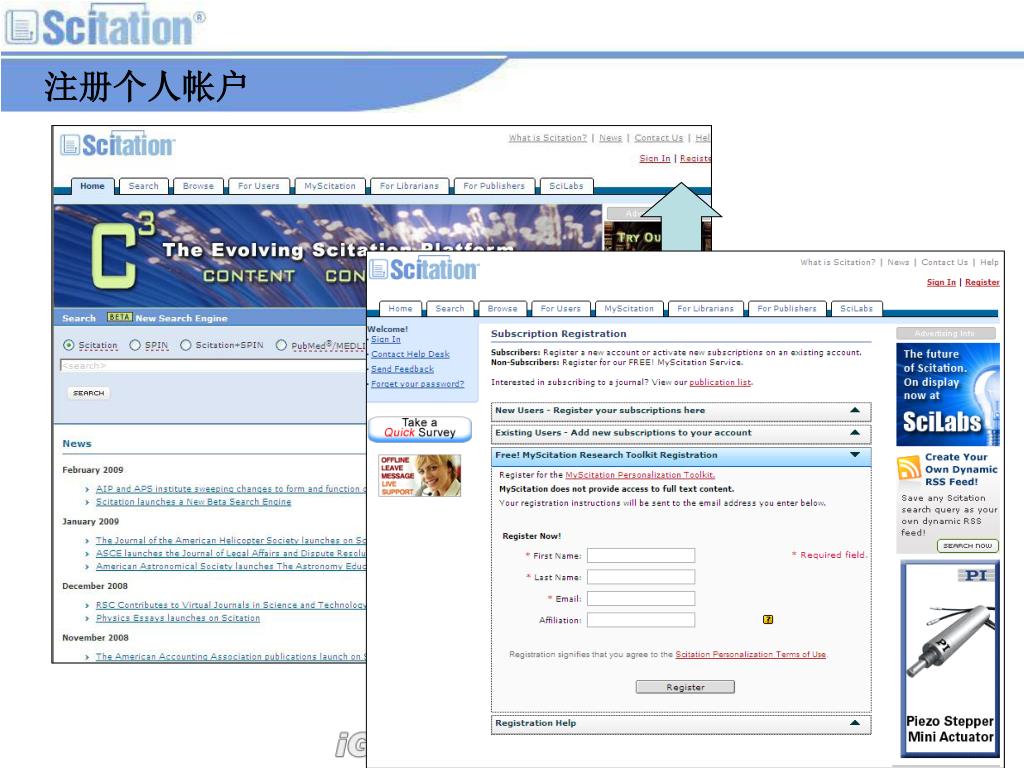Focus the First Name input field

point(641,556)
